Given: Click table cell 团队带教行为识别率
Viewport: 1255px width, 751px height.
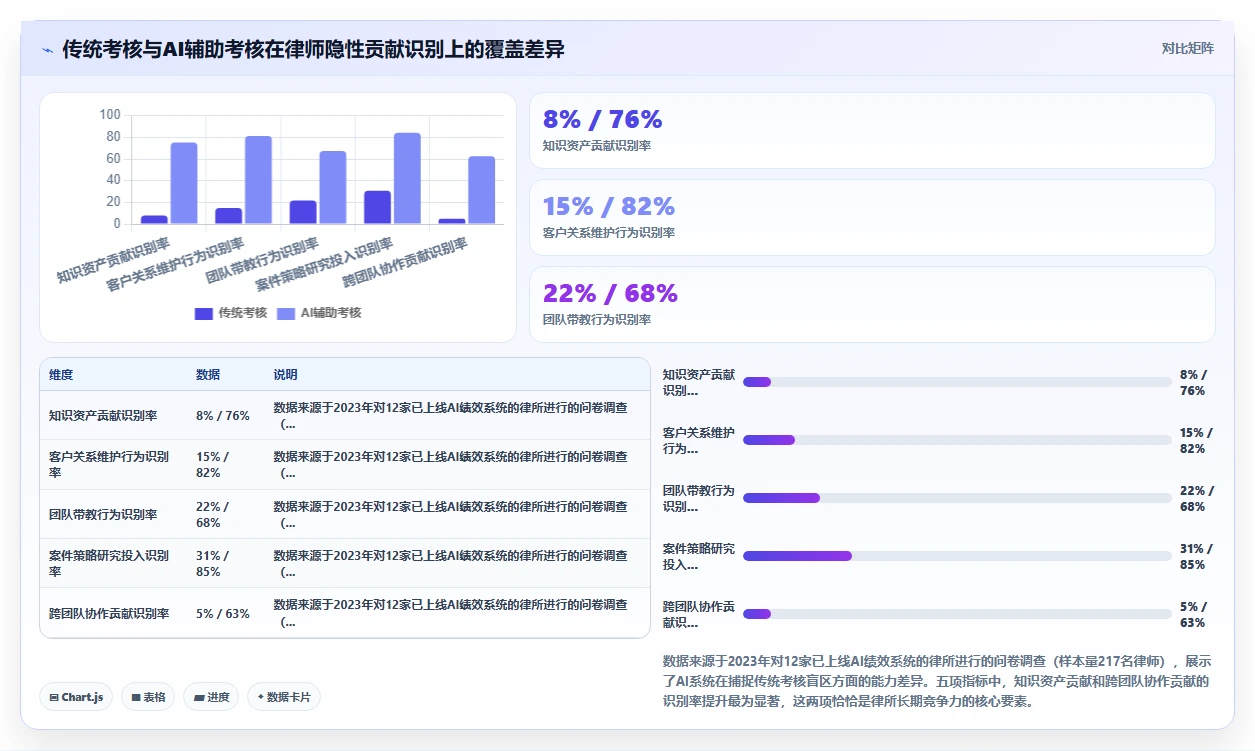Looking at the screenshot, I should pos(103,515).
